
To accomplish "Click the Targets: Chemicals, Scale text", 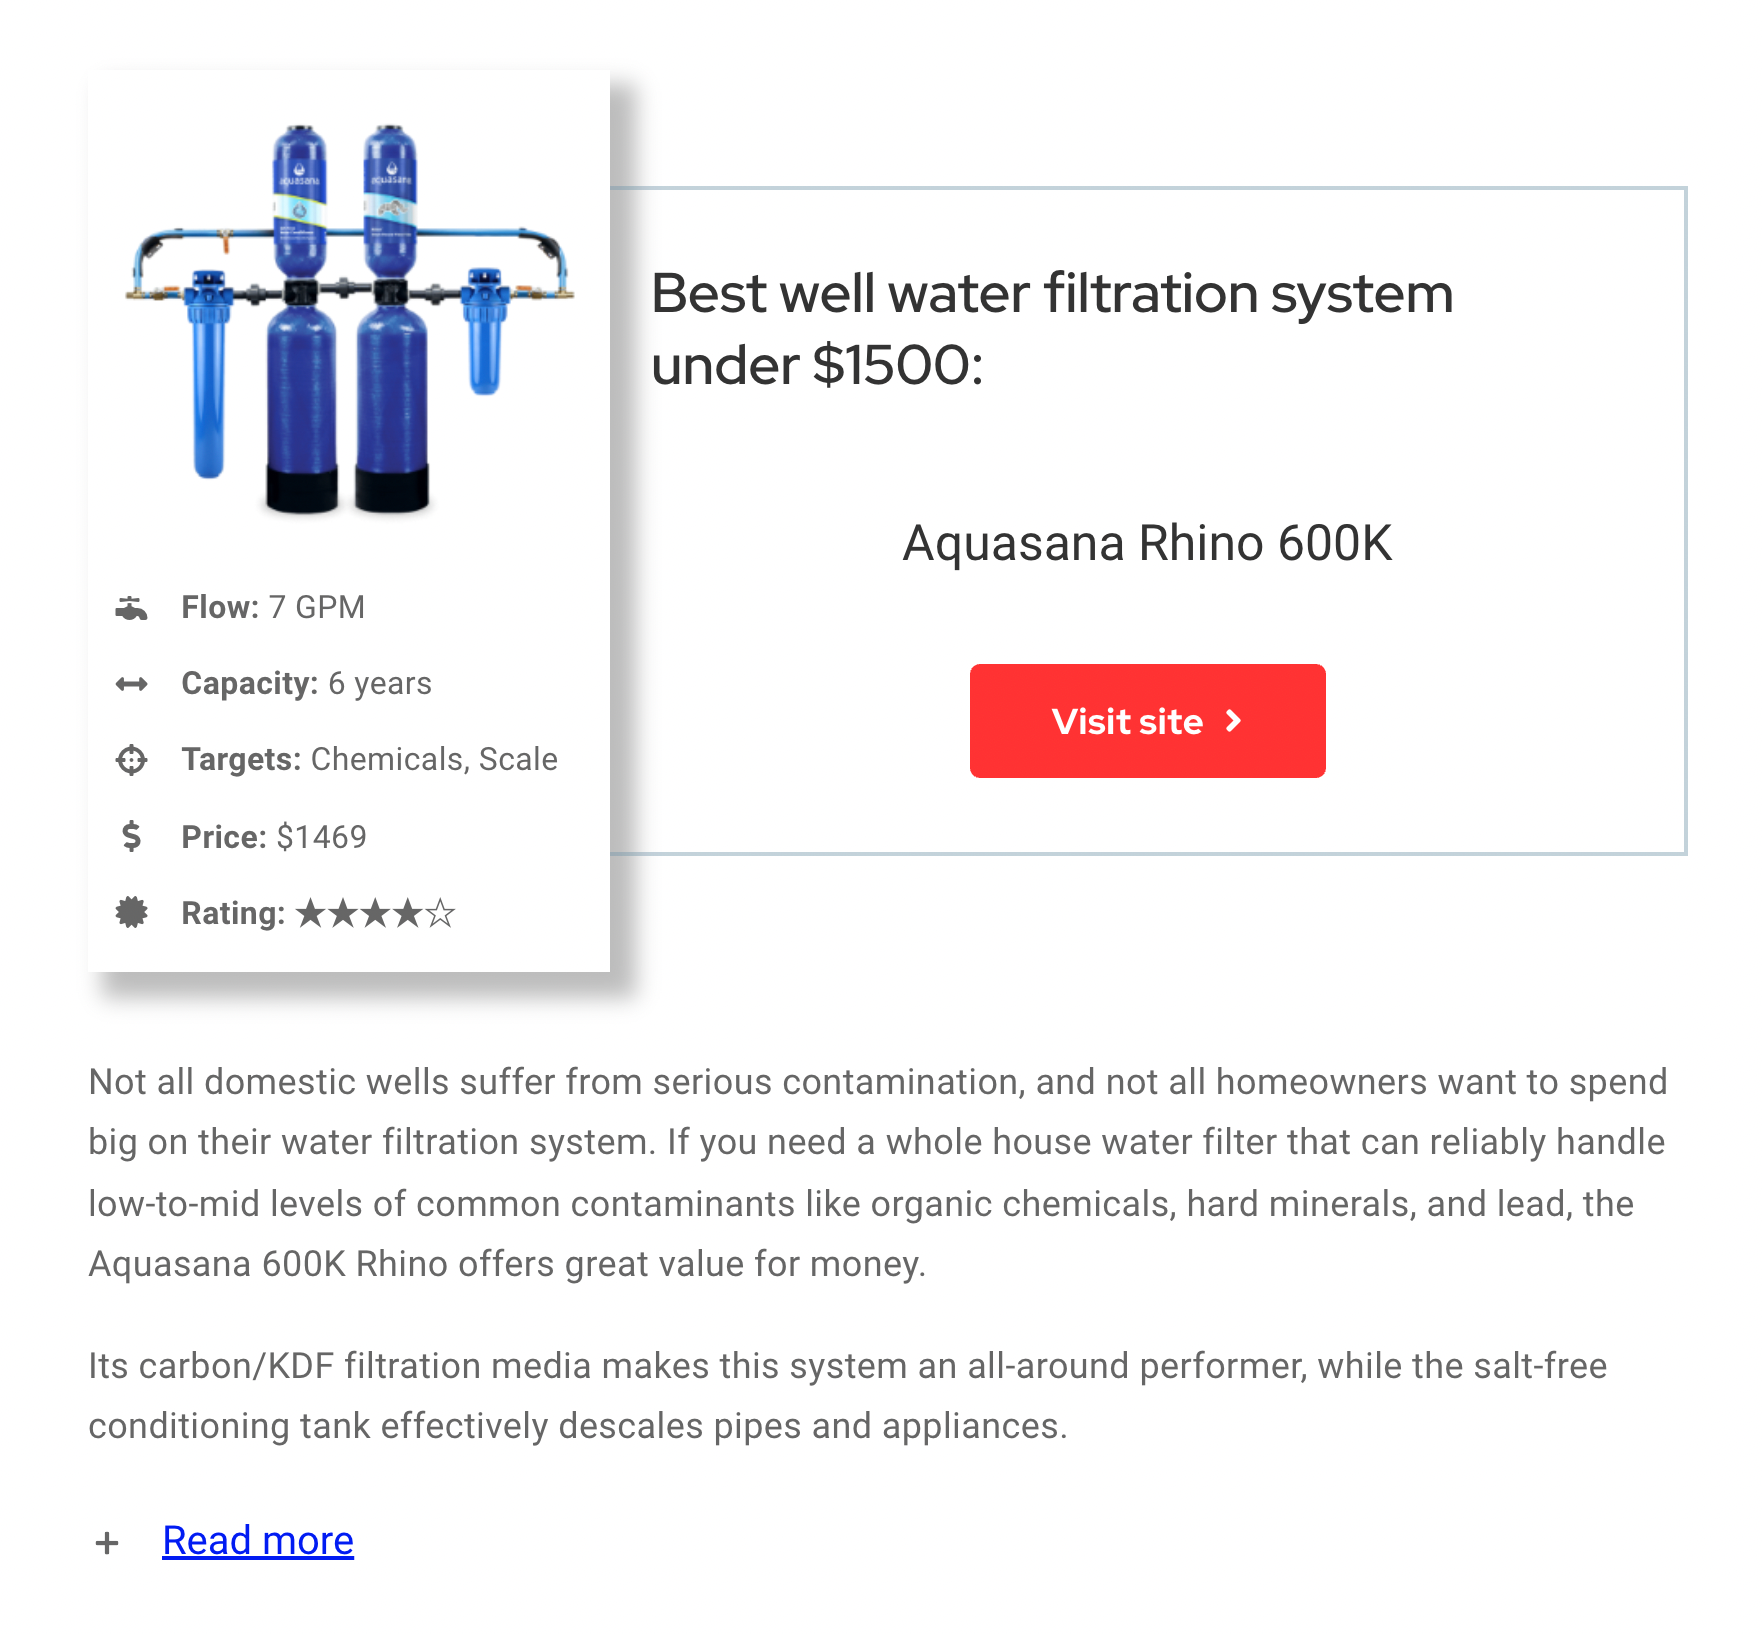I will (x=369, y=759).
